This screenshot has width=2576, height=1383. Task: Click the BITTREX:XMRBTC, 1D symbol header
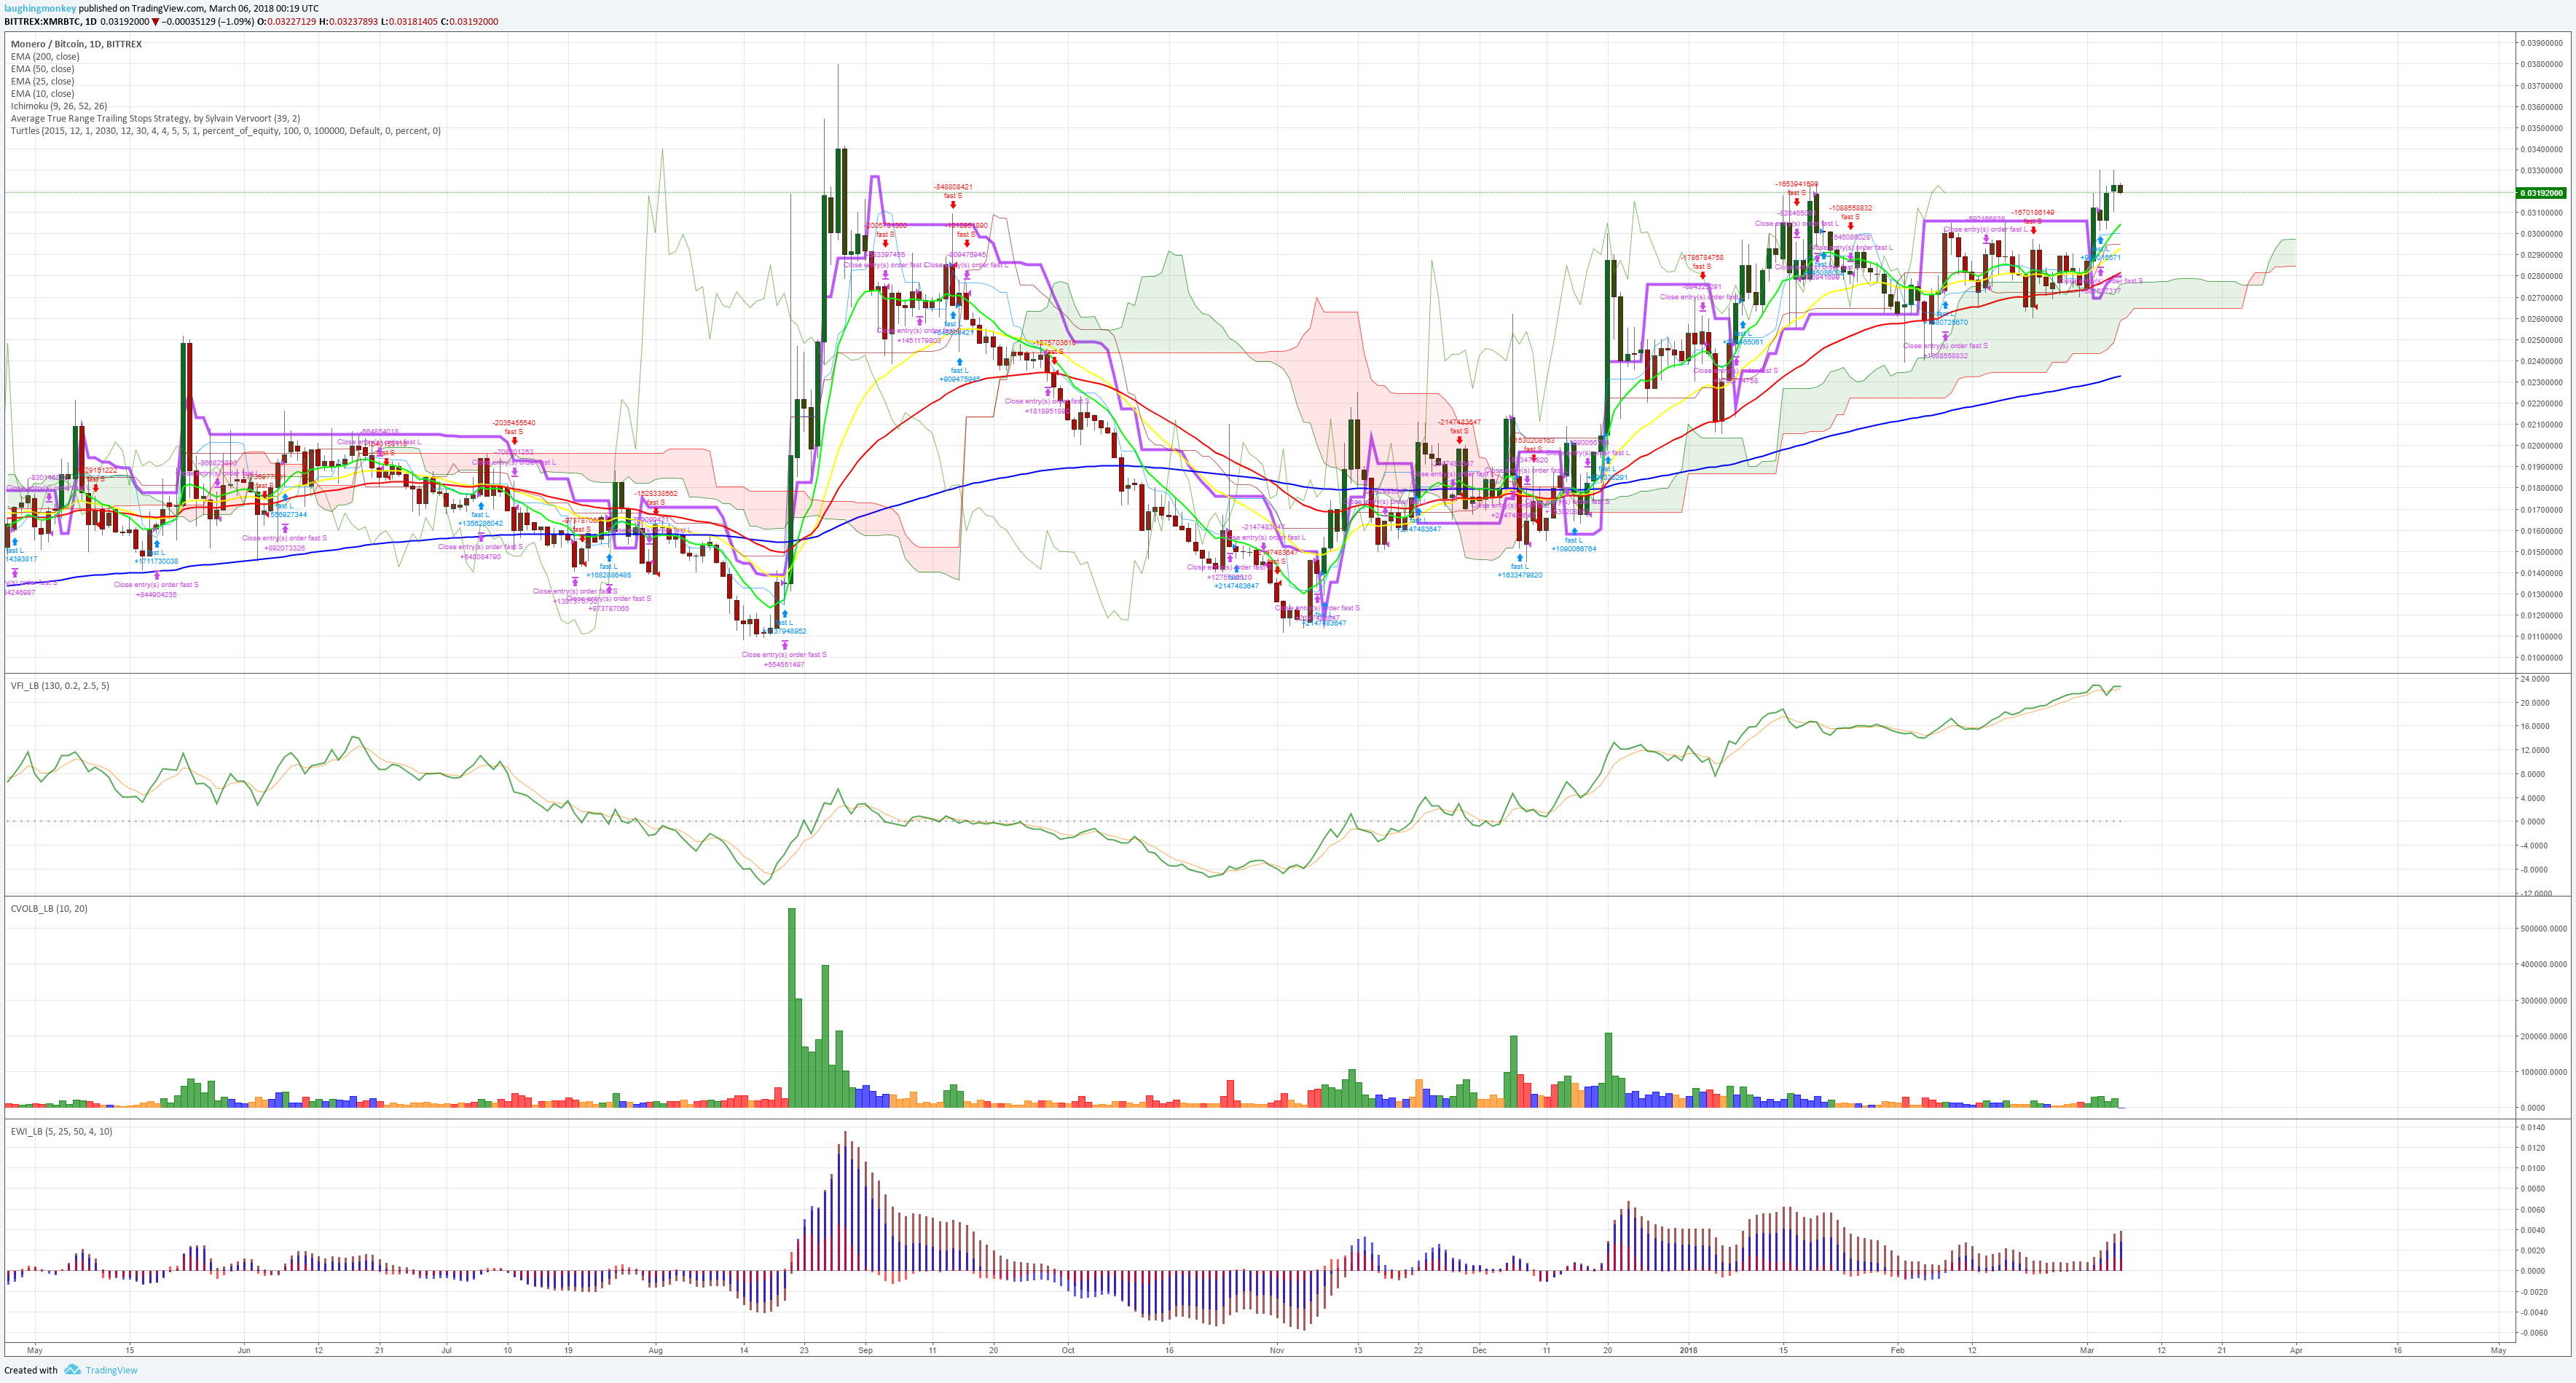pos(50,22)
